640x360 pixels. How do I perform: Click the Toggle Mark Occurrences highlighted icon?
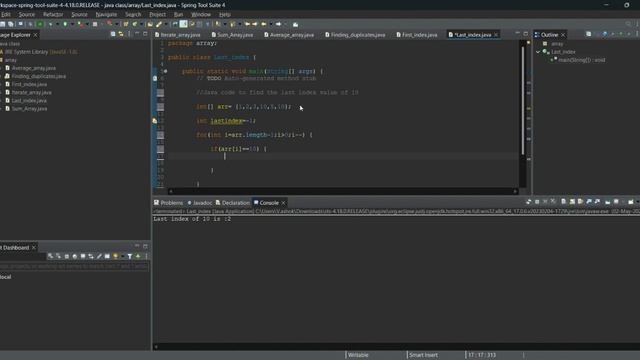point(184,24)
